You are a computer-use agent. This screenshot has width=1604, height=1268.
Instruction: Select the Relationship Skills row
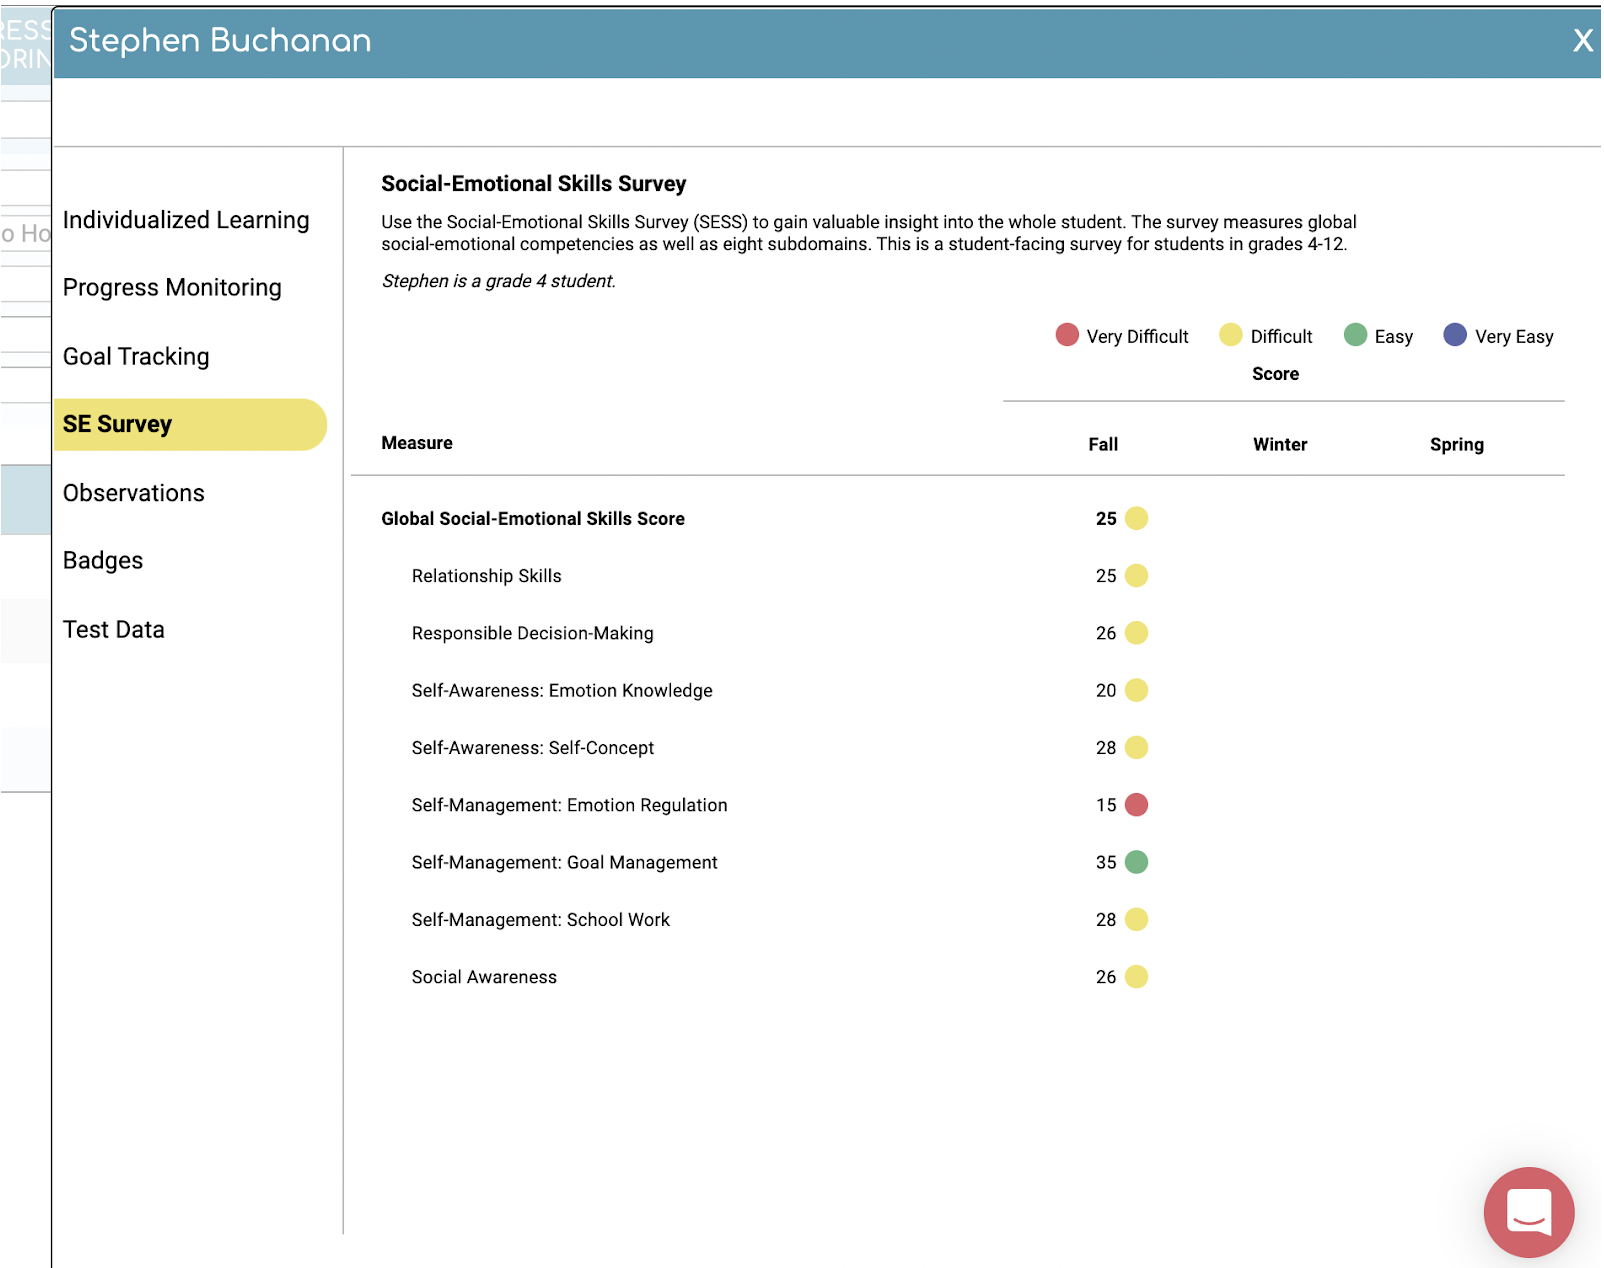click(486, 576)
